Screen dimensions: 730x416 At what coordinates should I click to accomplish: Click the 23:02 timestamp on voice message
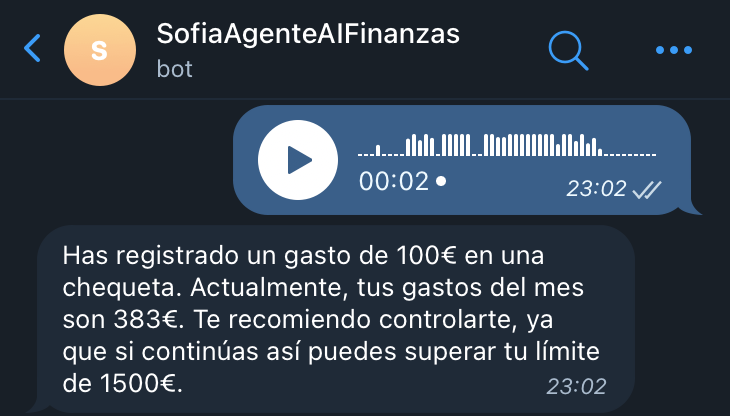pyautogui.click(x=596, y=189)
